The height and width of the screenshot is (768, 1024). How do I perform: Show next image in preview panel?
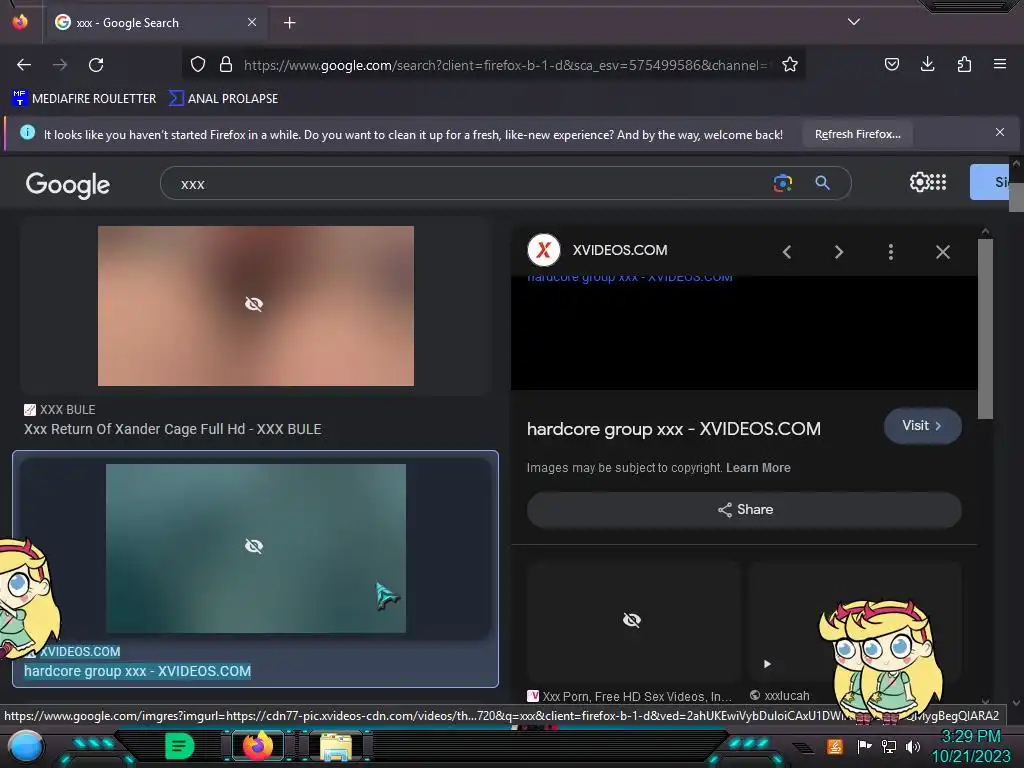[x=839, y=252]
